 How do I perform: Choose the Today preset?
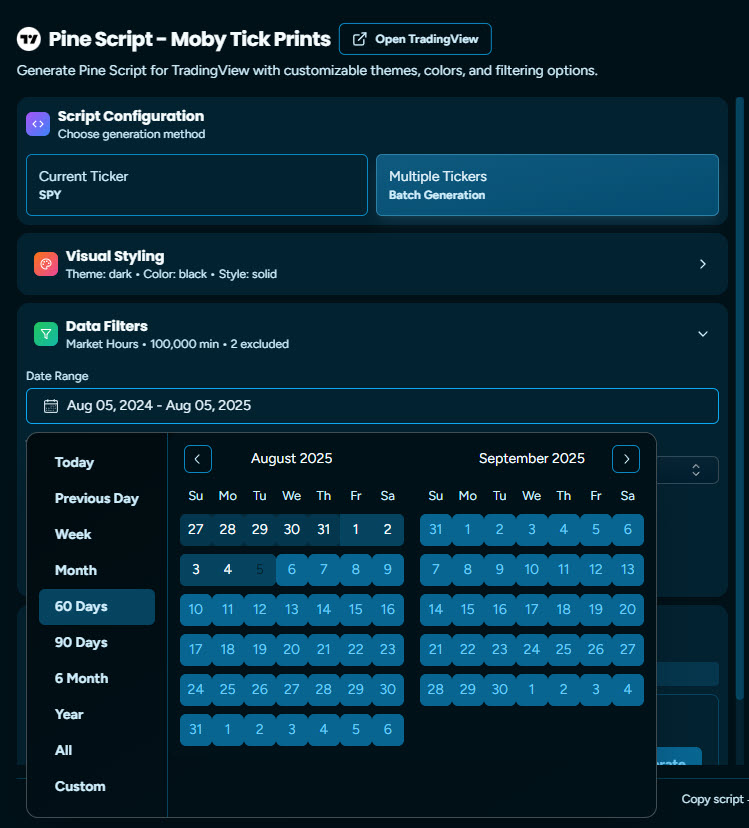pyautogui.click(x=97, y=463)
